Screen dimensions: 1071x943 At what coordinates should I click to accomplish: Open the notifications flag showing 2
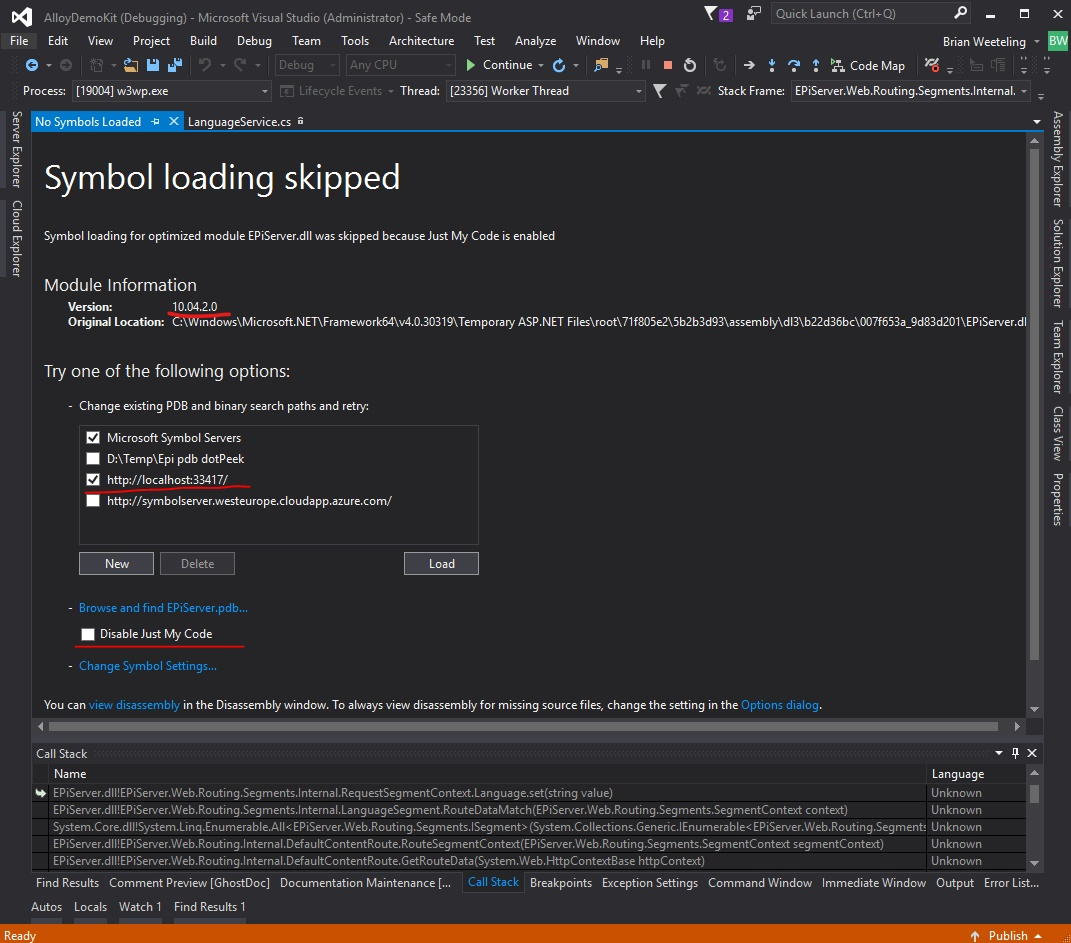(718, 14)
